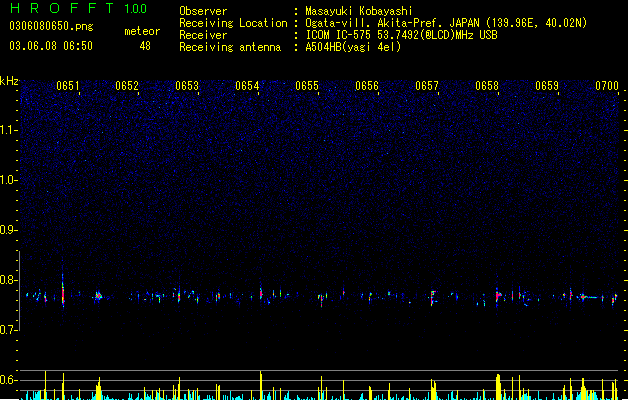The height and width of the screenshot is (400, 629).
Task: Click the 0700 time marker
Action: click(607, 86)
